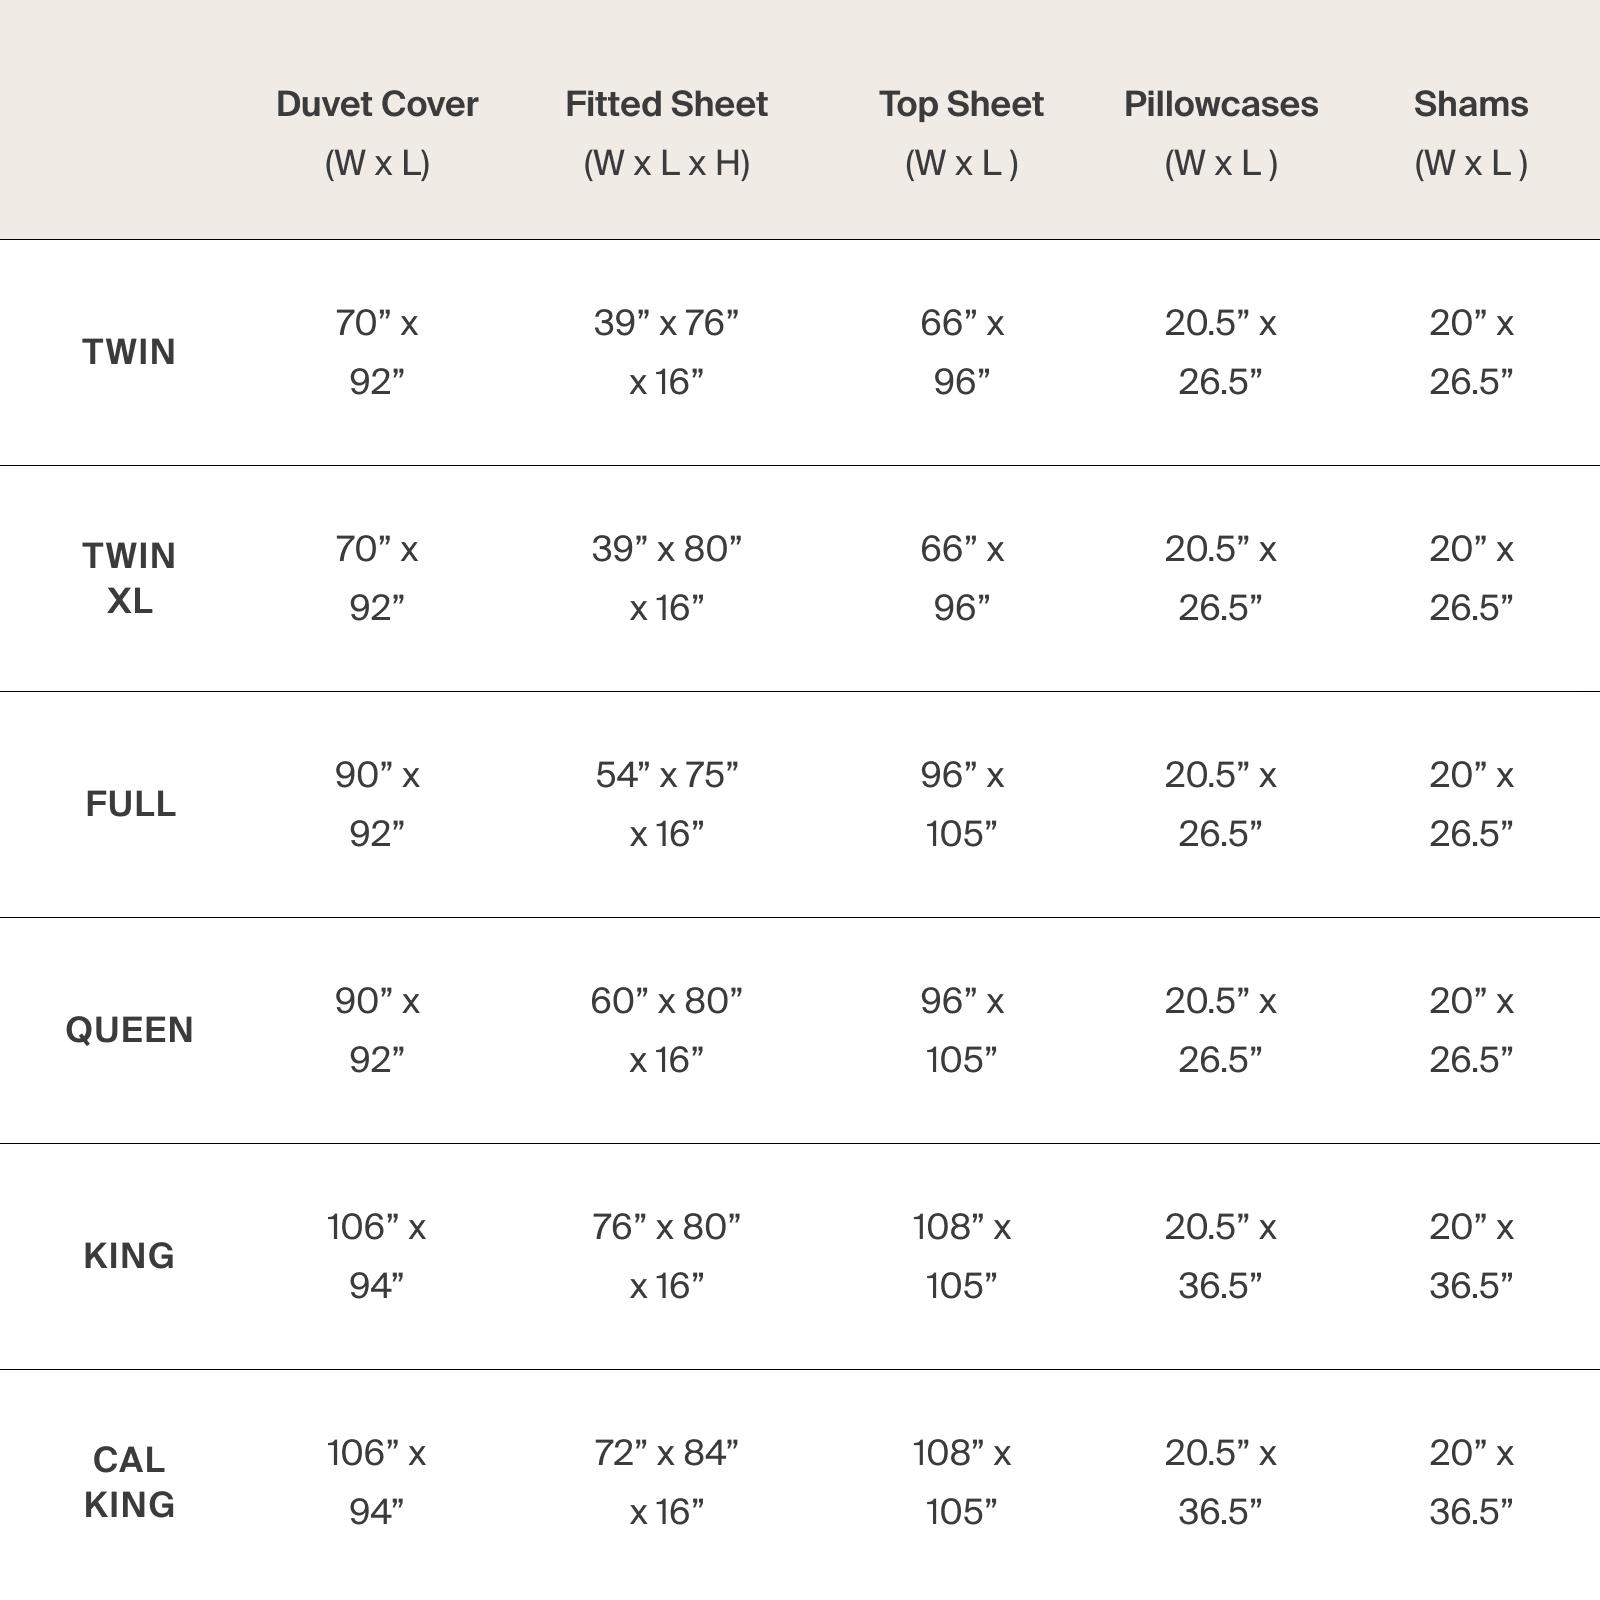The image size is (1600, 1600).
Task: Click the Top Sheet column header
Action: tap(961, 132)
